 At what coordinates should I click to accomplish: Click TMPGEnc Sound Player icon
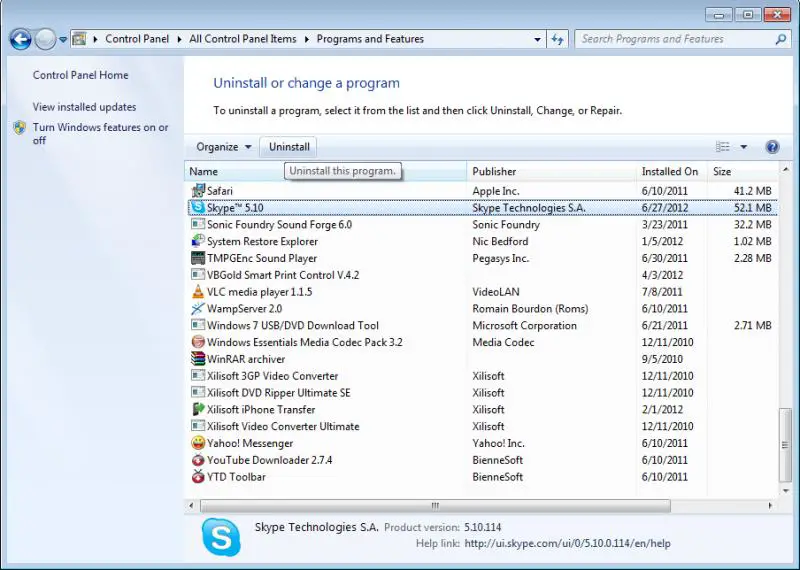pos(198,258)
